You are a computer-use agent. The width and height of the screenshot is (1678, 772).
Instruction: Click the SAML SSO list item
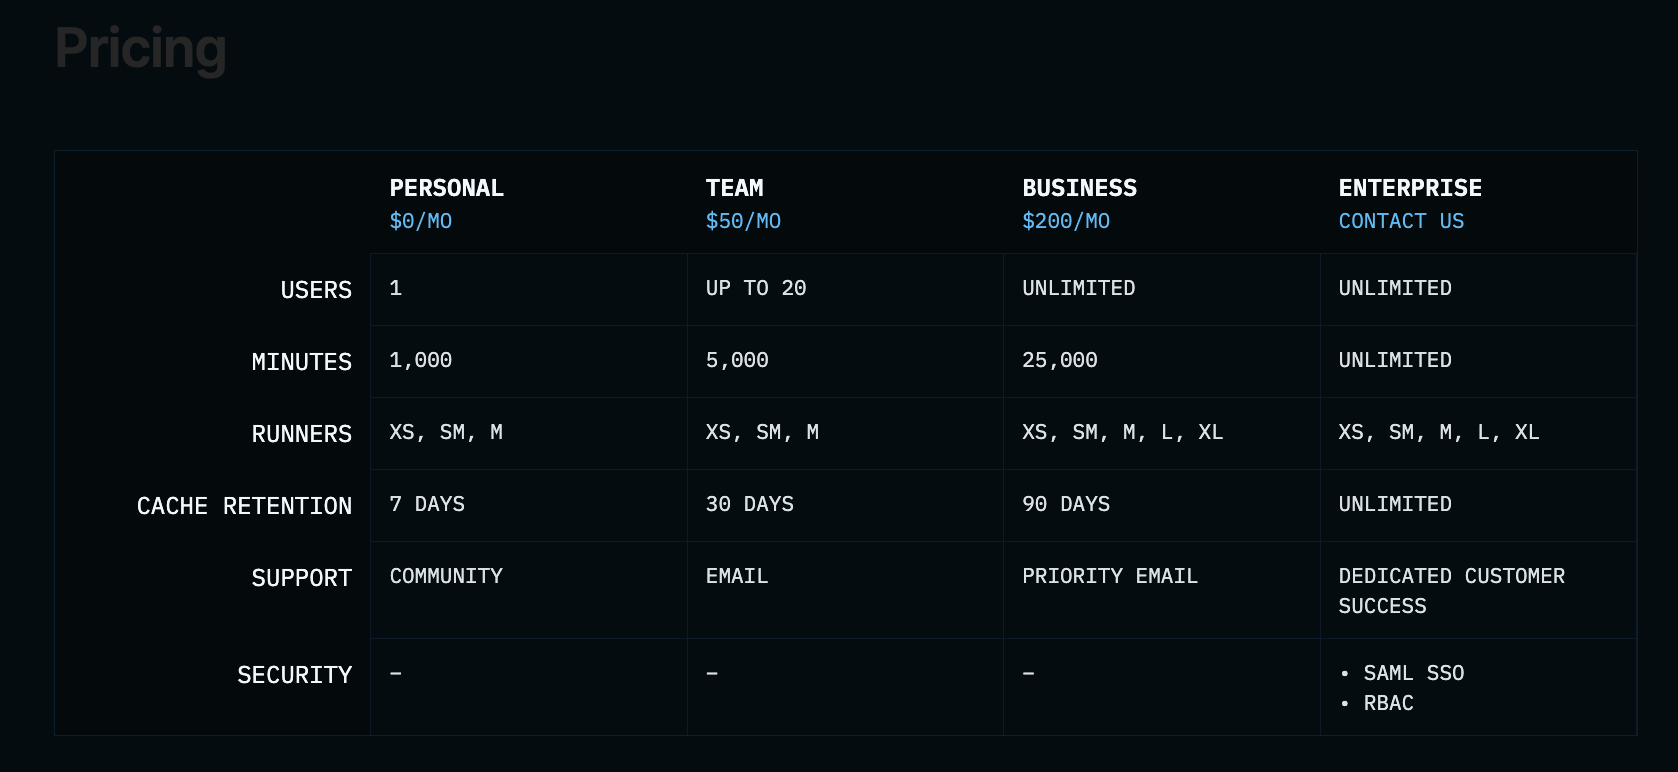1413,673
